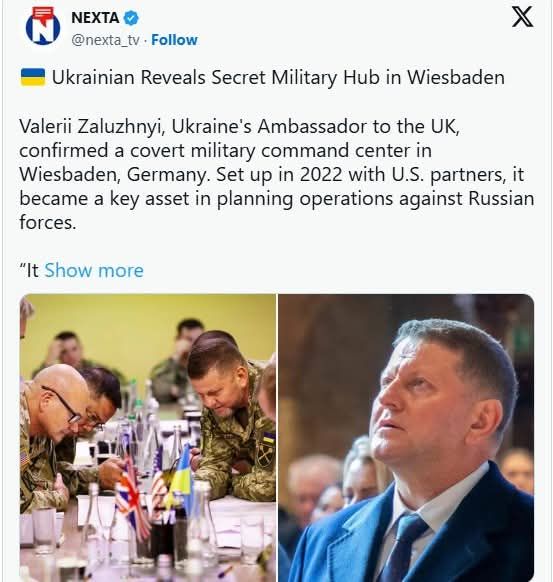
Task: Open the @nexta_tv handle link
Action: click(105, 40)
